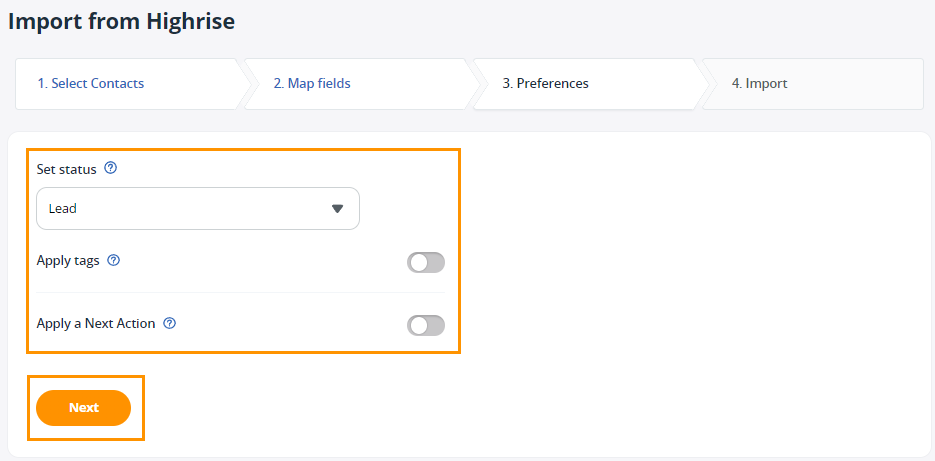The width and height of the screenshot is (935, 461).
Task: Click the Import from Highrise heading
Action: 122,21
